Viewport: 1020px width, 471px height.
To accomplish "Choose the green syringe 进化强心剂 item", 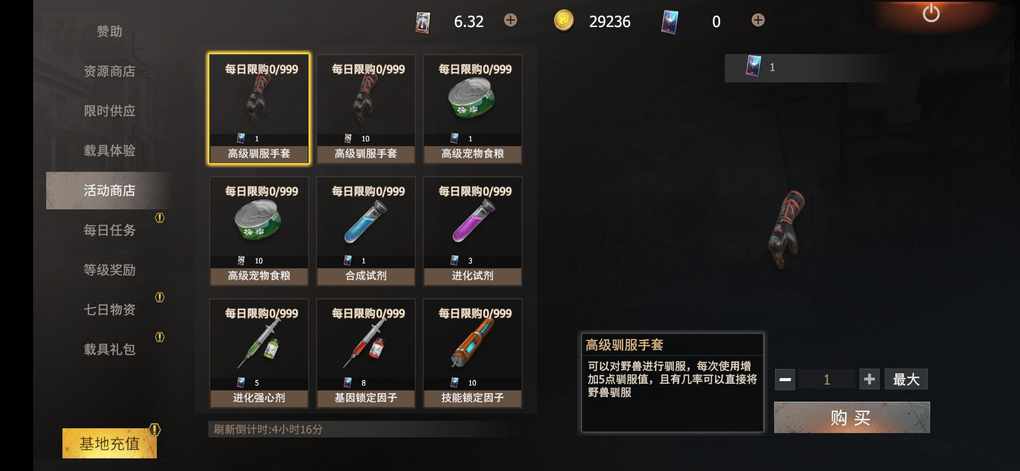I will (259, 353).
